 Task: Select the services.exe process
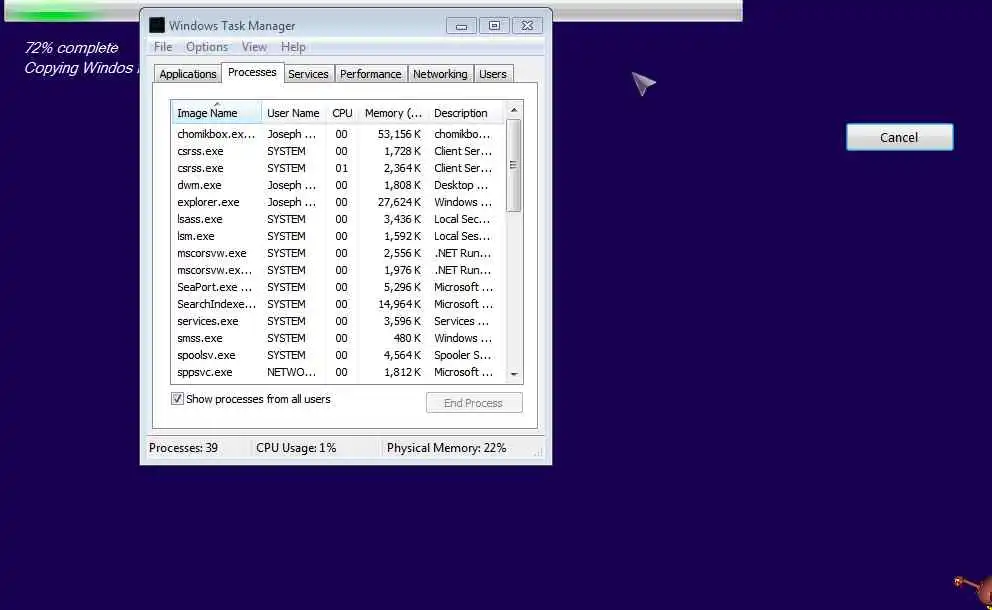point(338,321)
